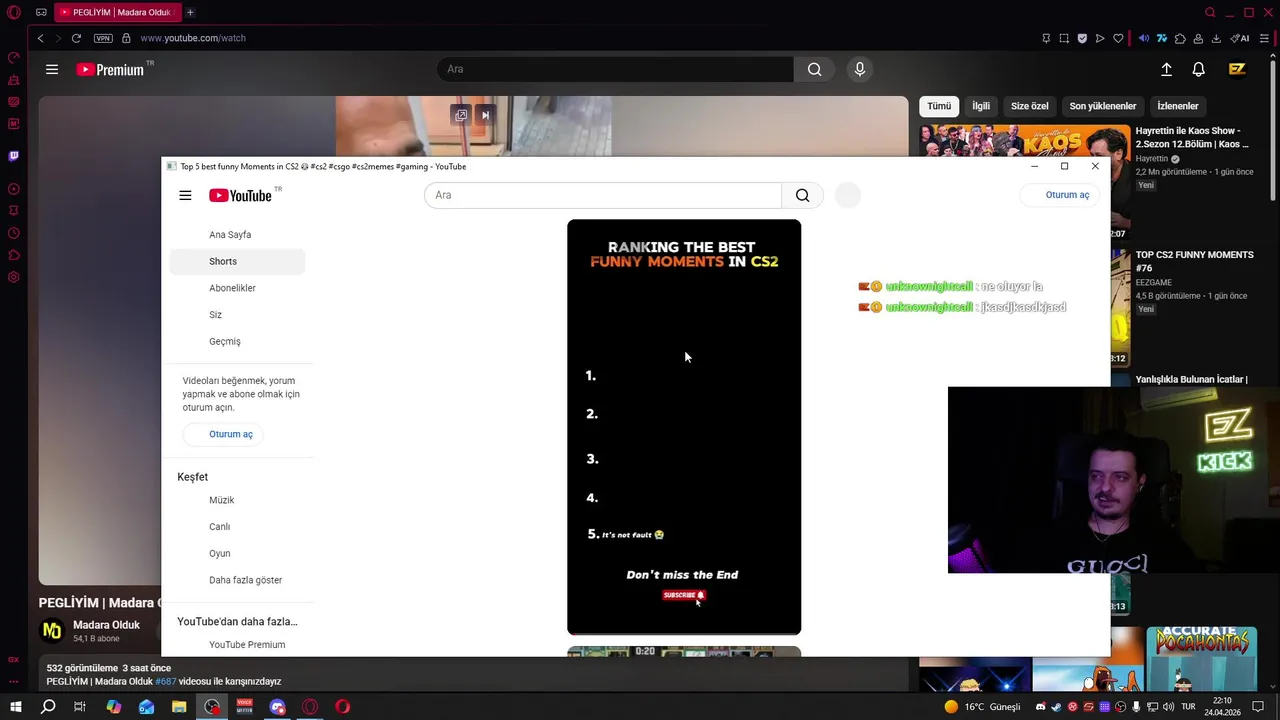Open YouTube guide hamburger menu in Opera

pyautogui.click(x=52, y=69)
